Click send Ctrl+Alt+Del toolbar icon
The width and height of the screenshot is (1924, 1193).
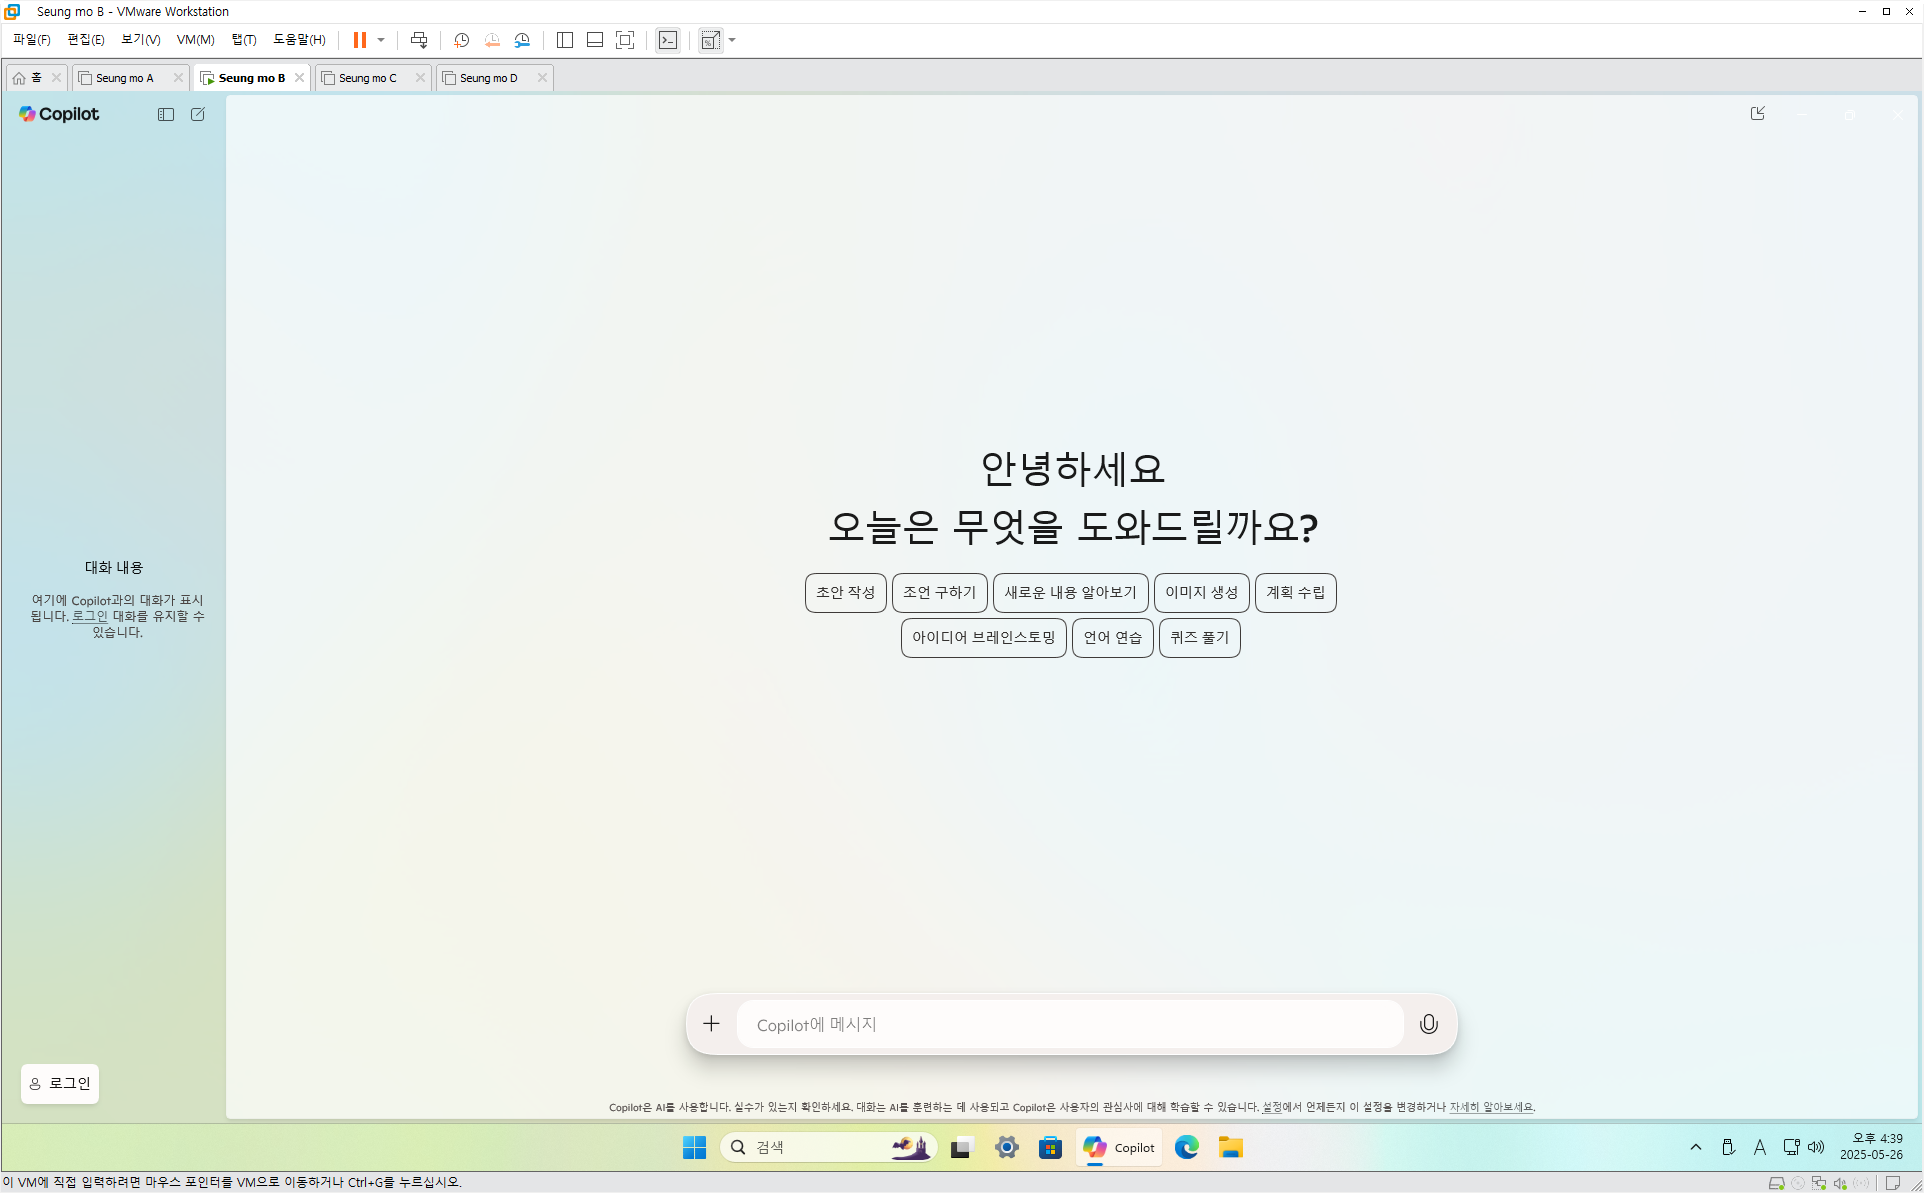tap(419, 40)
